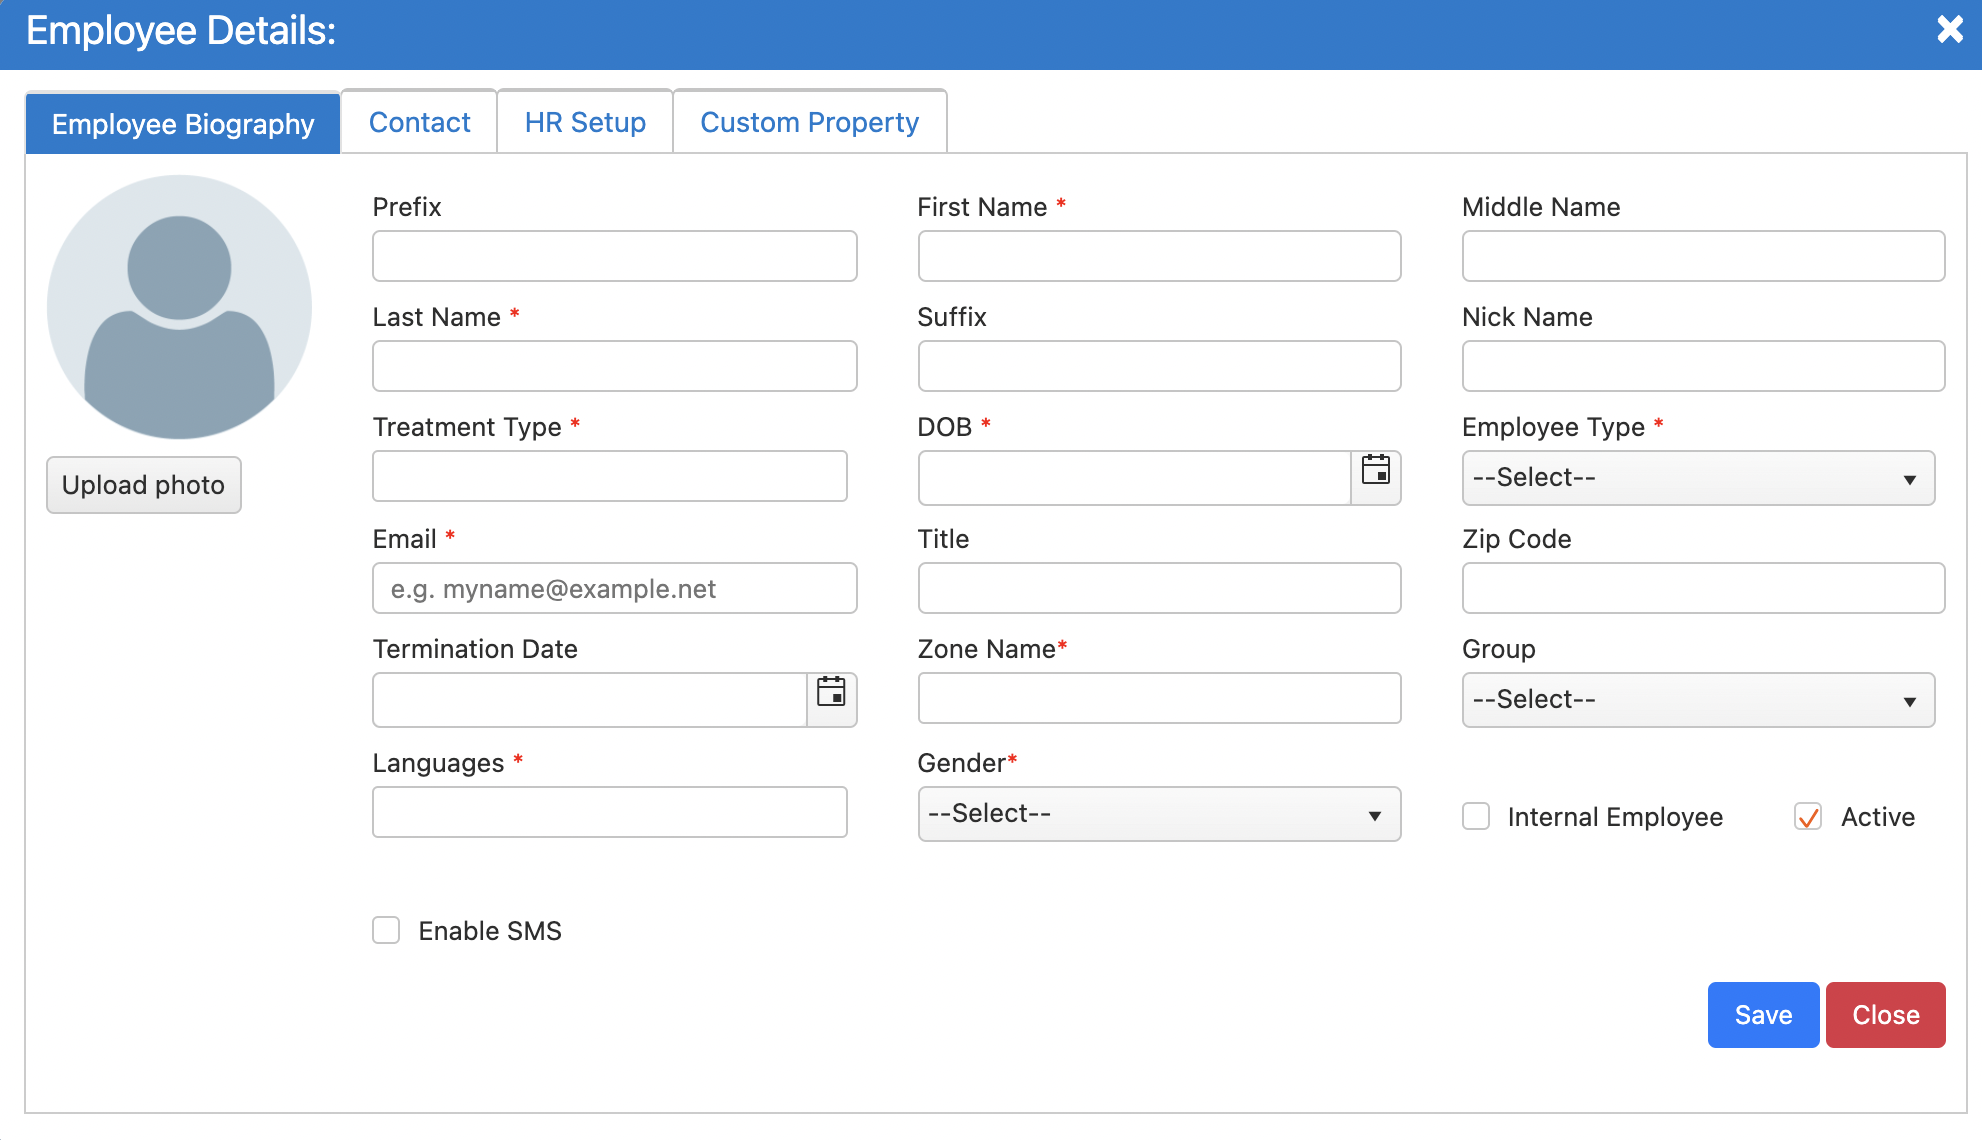The width and height of the screenshot is (1982, 1140).
Task: Click the red Close button
Action: (1885, 1015)
